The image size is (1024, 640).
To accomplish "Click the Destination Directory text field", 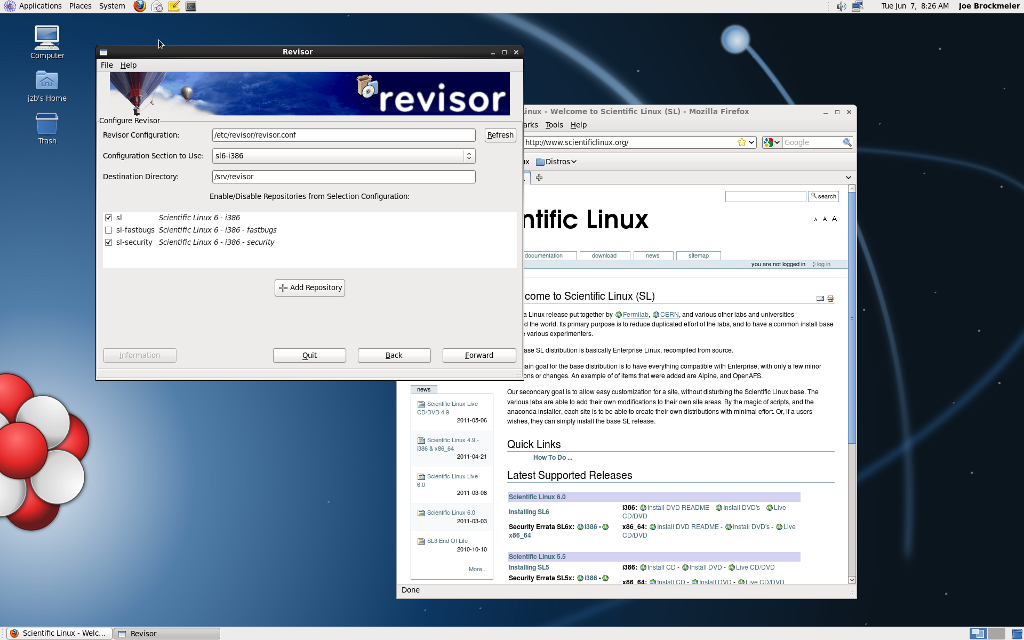I will pyautogui.click(x=342, y=177).
